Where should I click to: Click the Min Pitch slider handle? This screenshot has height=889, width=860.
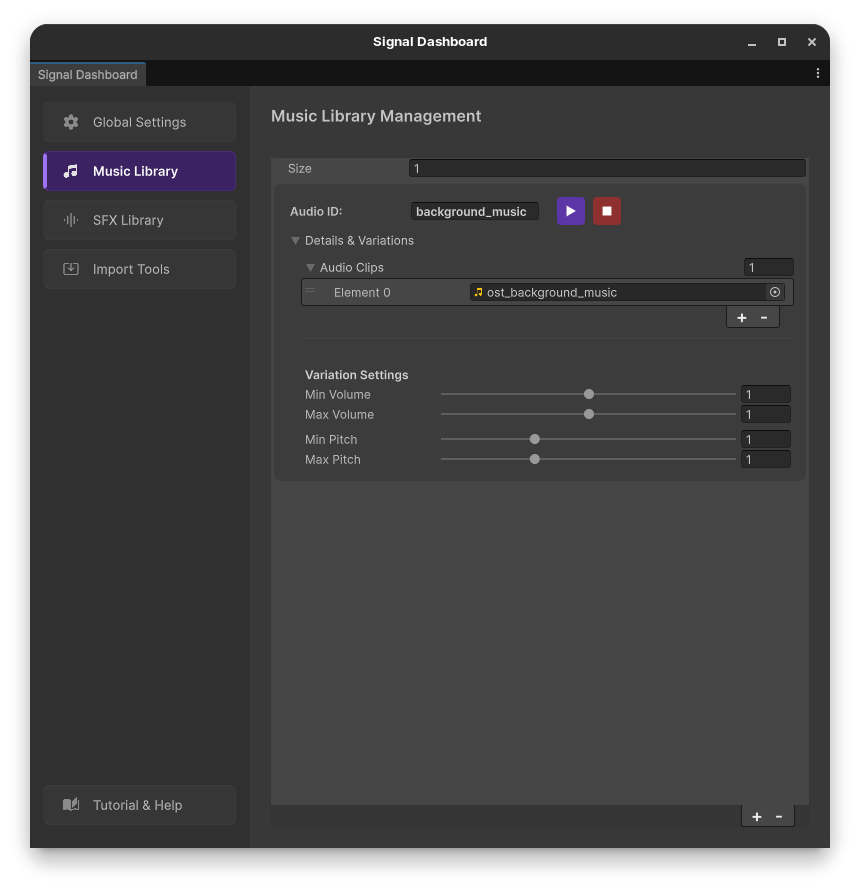[535, 439]
